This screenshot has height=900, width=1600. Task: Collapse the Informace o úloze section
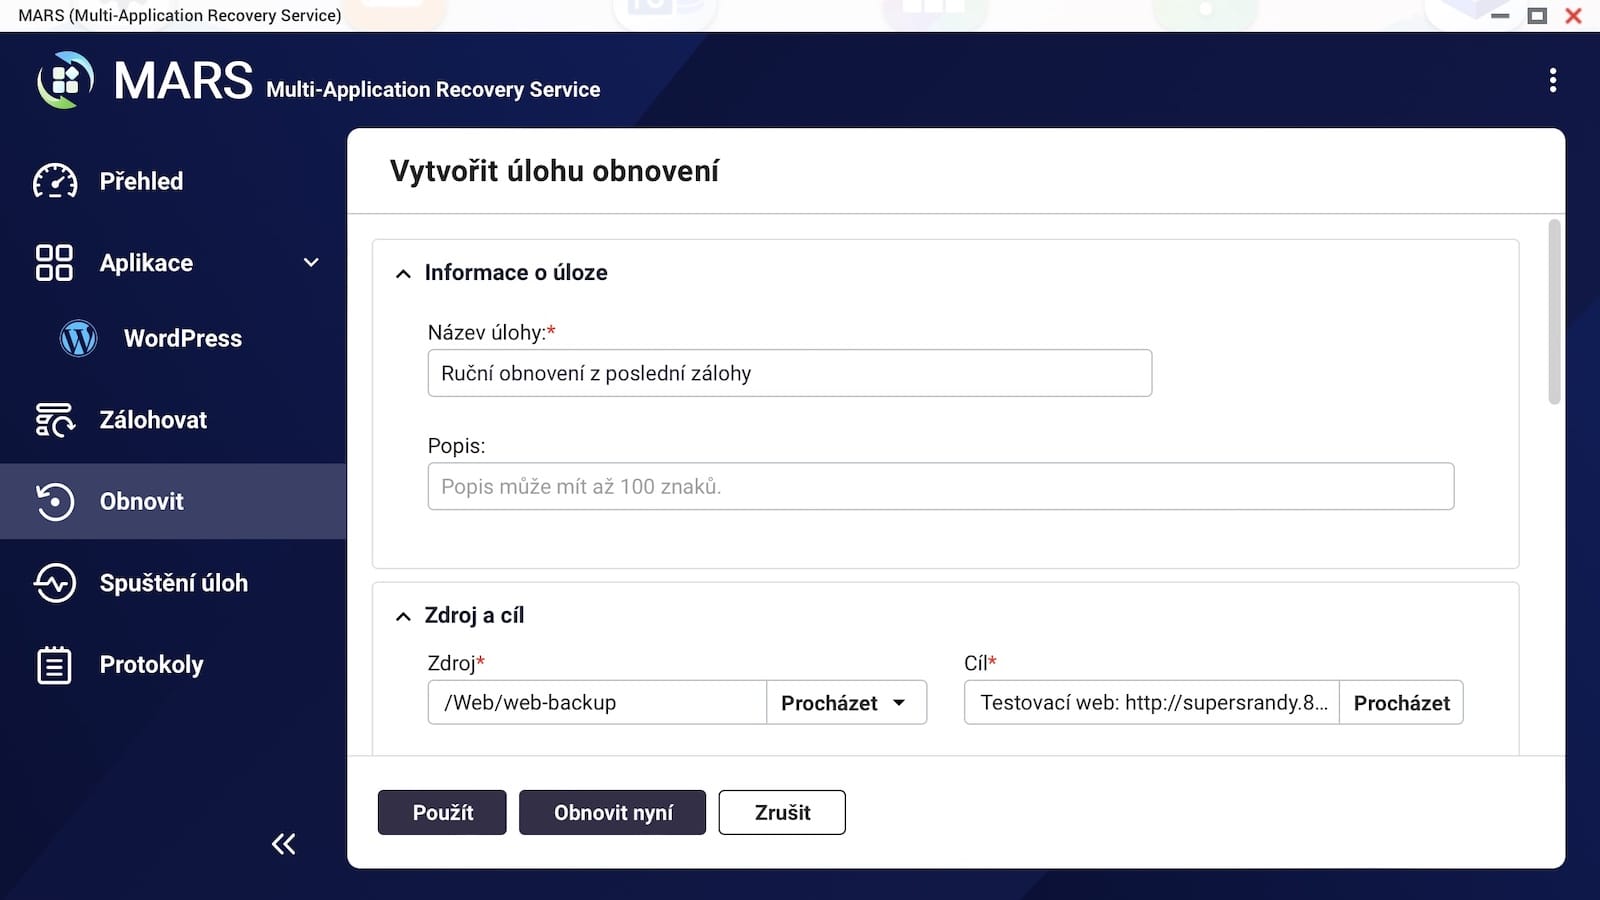[x=403, y=273]
